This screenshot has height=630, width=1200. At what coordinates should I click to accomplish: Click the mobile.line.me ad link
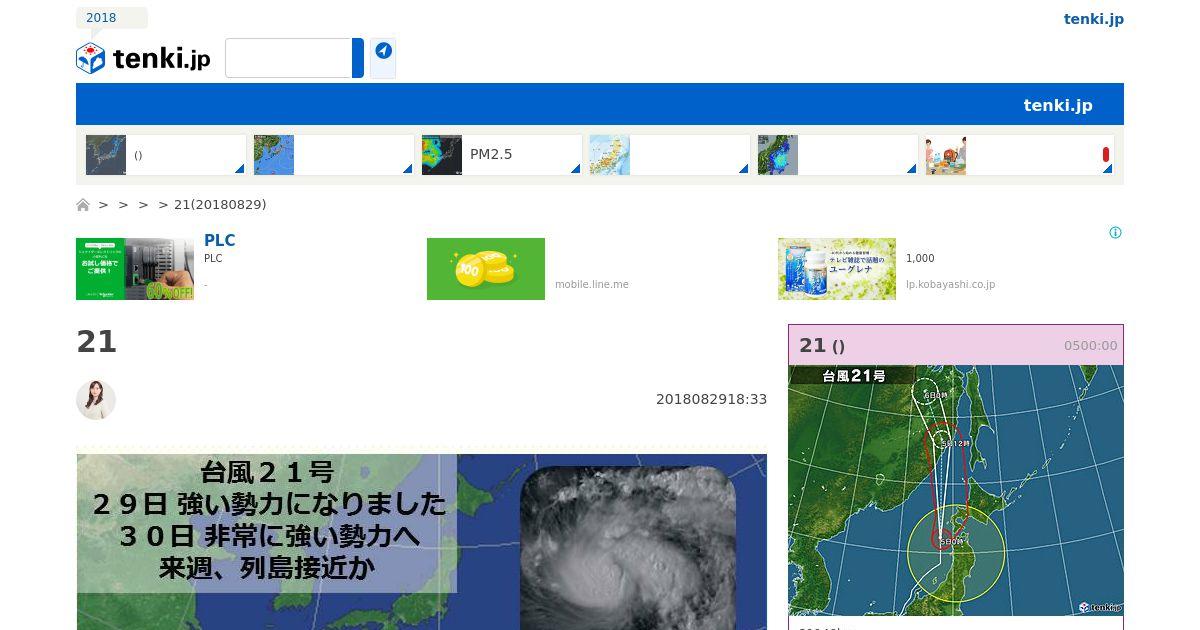[x=592, y=284]
